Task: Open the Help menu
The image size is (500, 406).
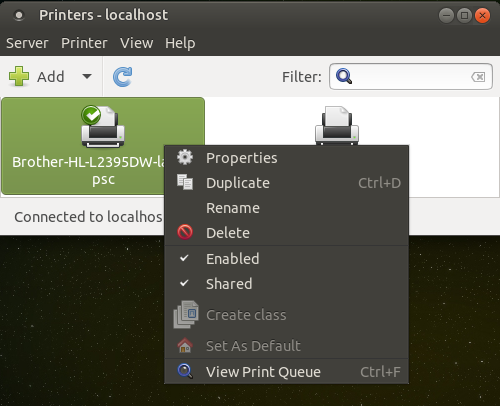Action: 180,43
